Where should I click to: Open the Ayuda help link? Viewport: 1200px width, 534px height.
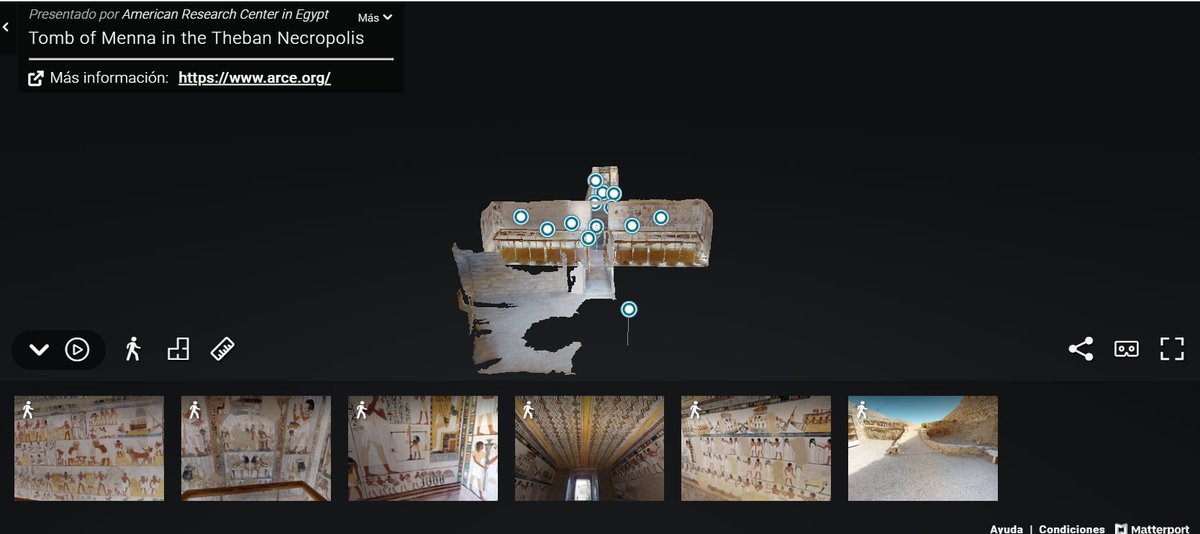tap(1006, 529)
